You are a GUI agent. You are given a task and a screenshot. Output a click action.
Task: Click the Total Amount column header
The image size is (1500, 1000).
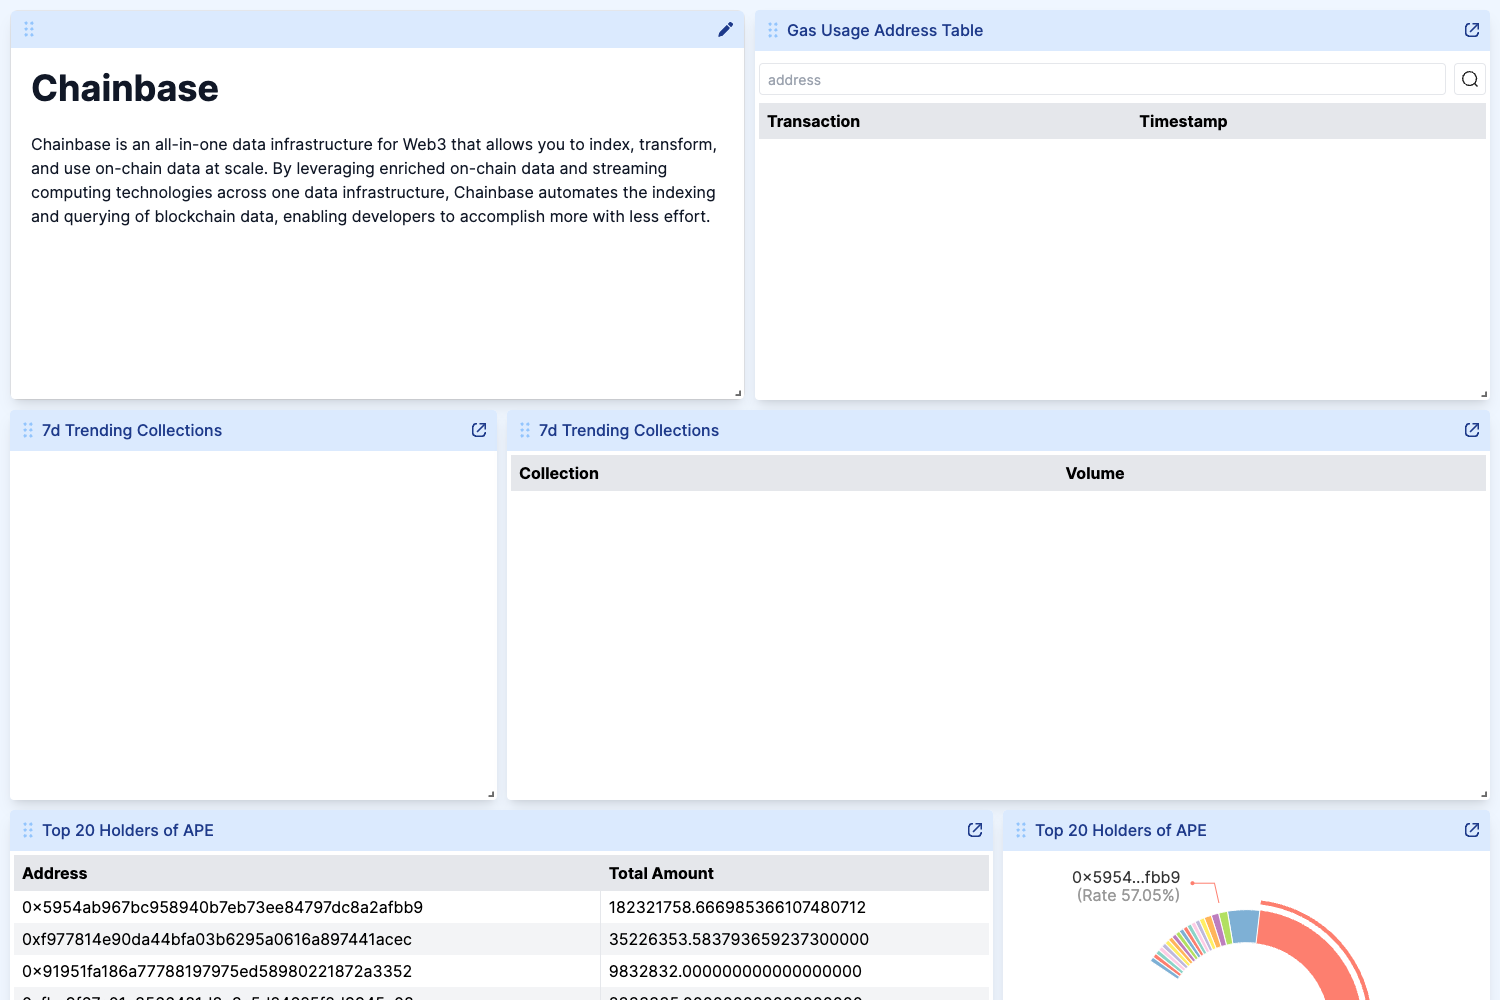661,873
